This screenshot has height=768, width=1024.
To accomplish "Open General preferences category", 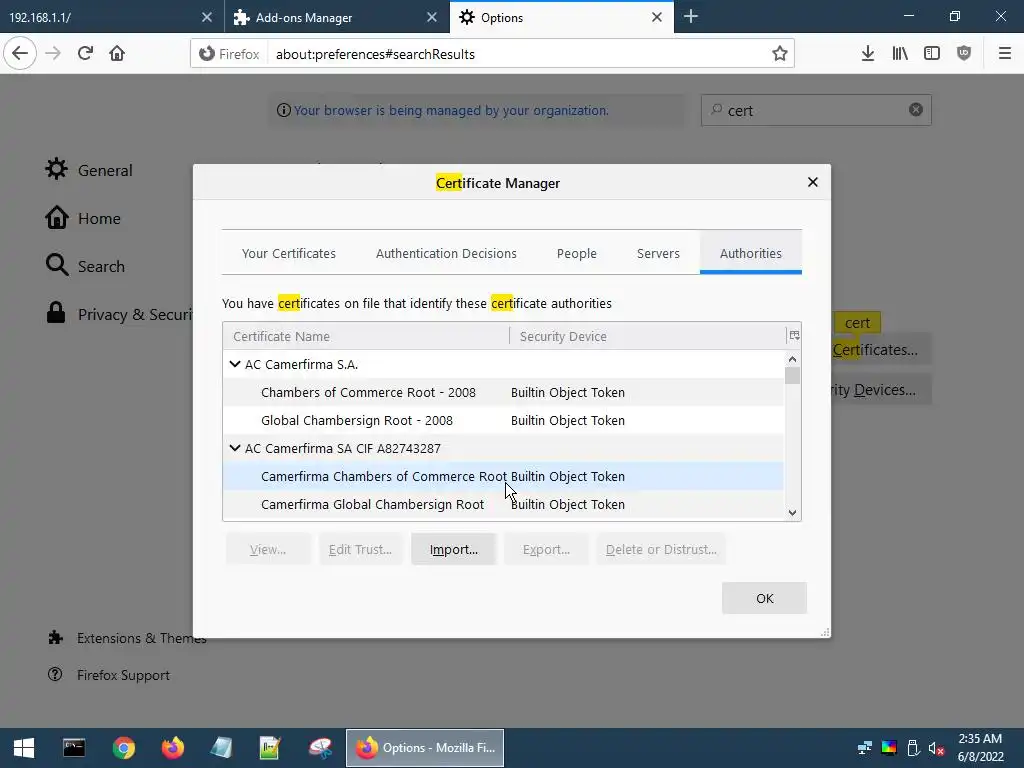I will point(89,170).
